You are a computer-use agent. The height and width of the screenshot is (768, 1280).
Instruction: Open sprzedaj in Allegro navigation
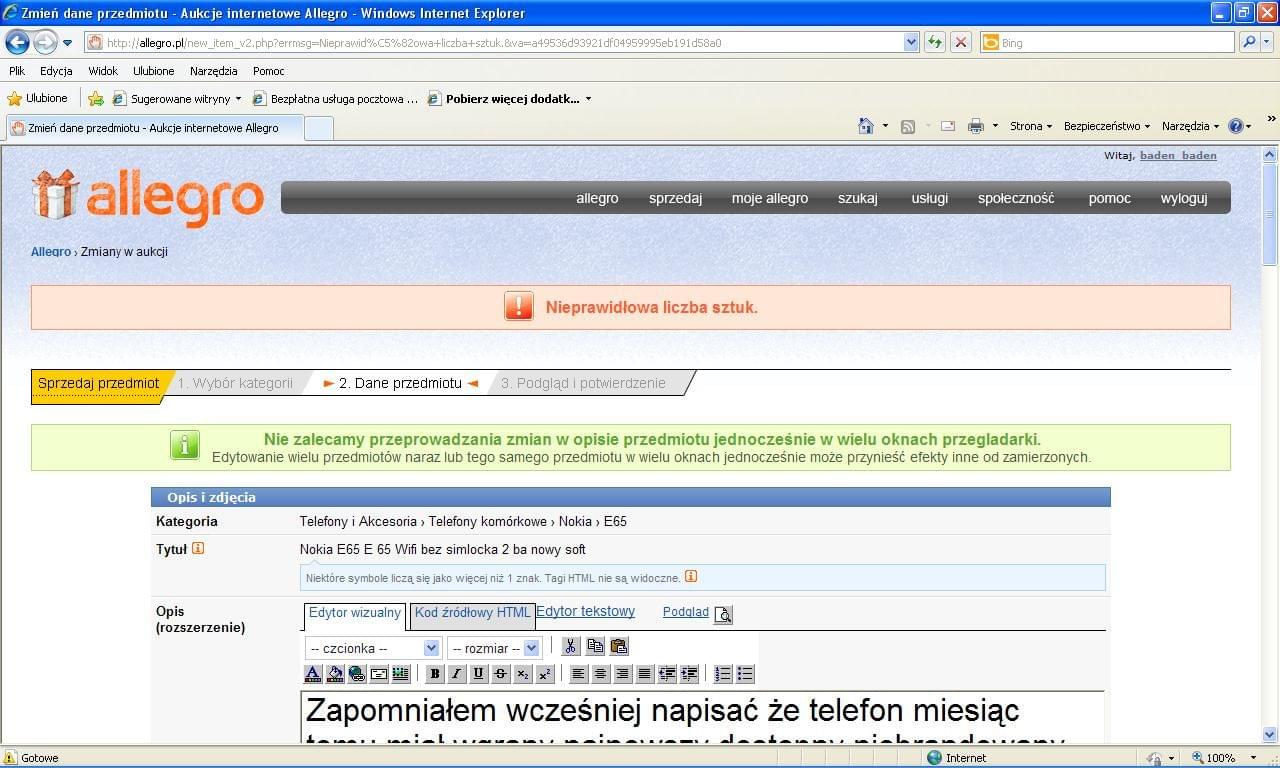point(675,198)
